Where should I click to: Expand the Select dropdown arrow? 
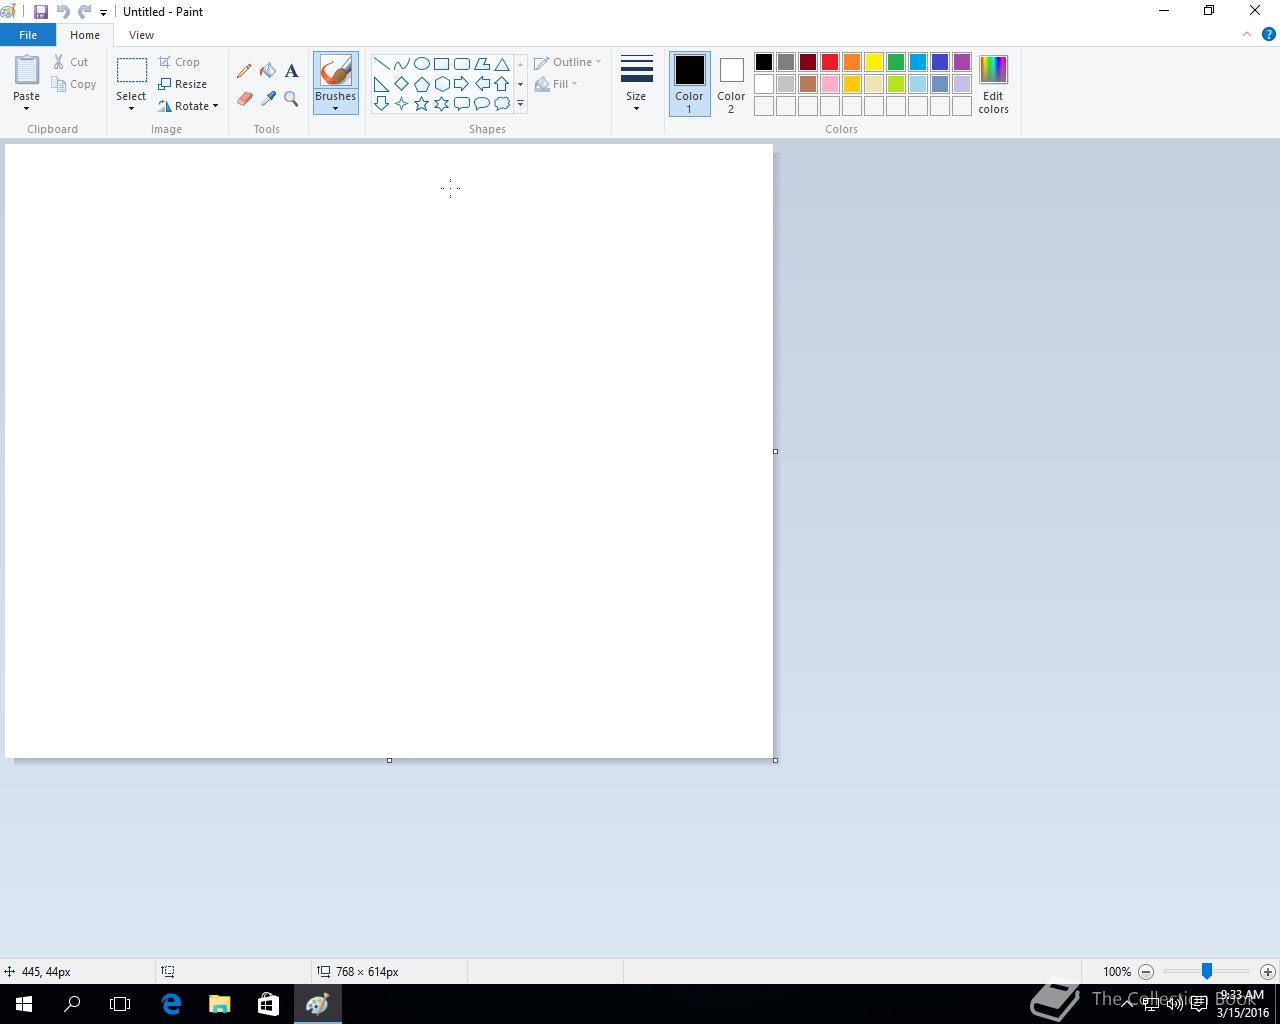pos(131,108)
